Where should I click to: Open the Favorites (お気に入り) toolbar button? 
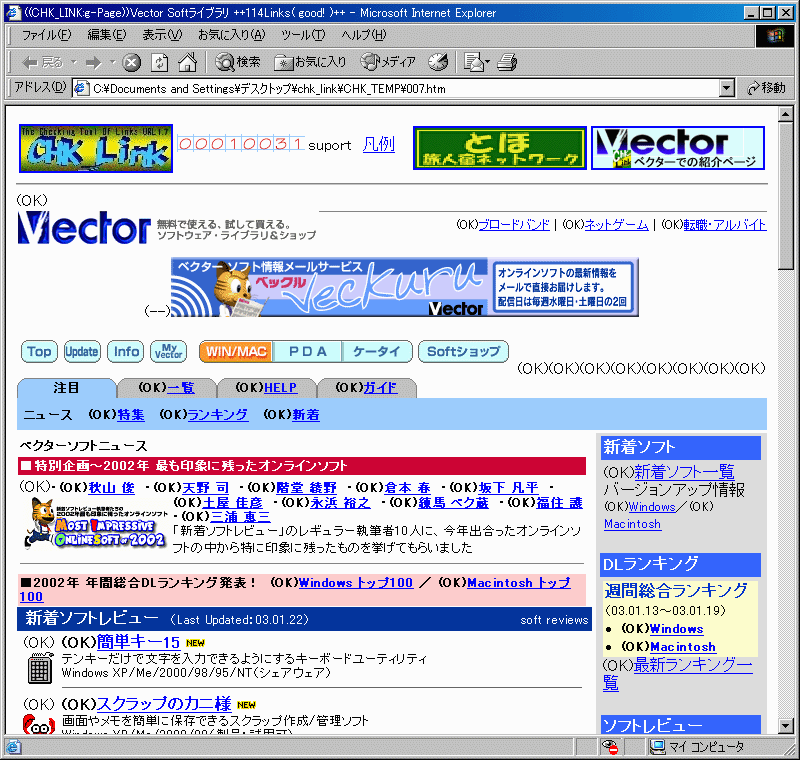coord(310,62)
